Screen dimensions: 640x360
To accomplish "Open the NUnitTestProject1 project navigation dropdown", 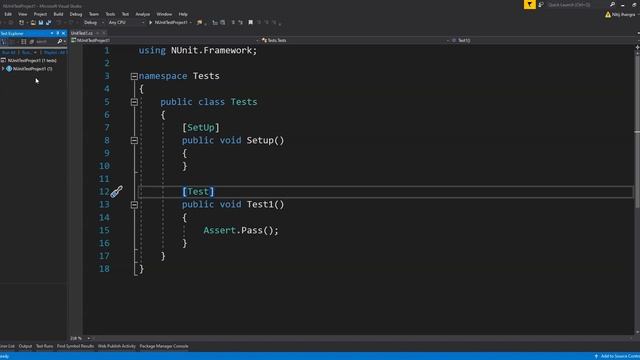I will coord(165,40).
